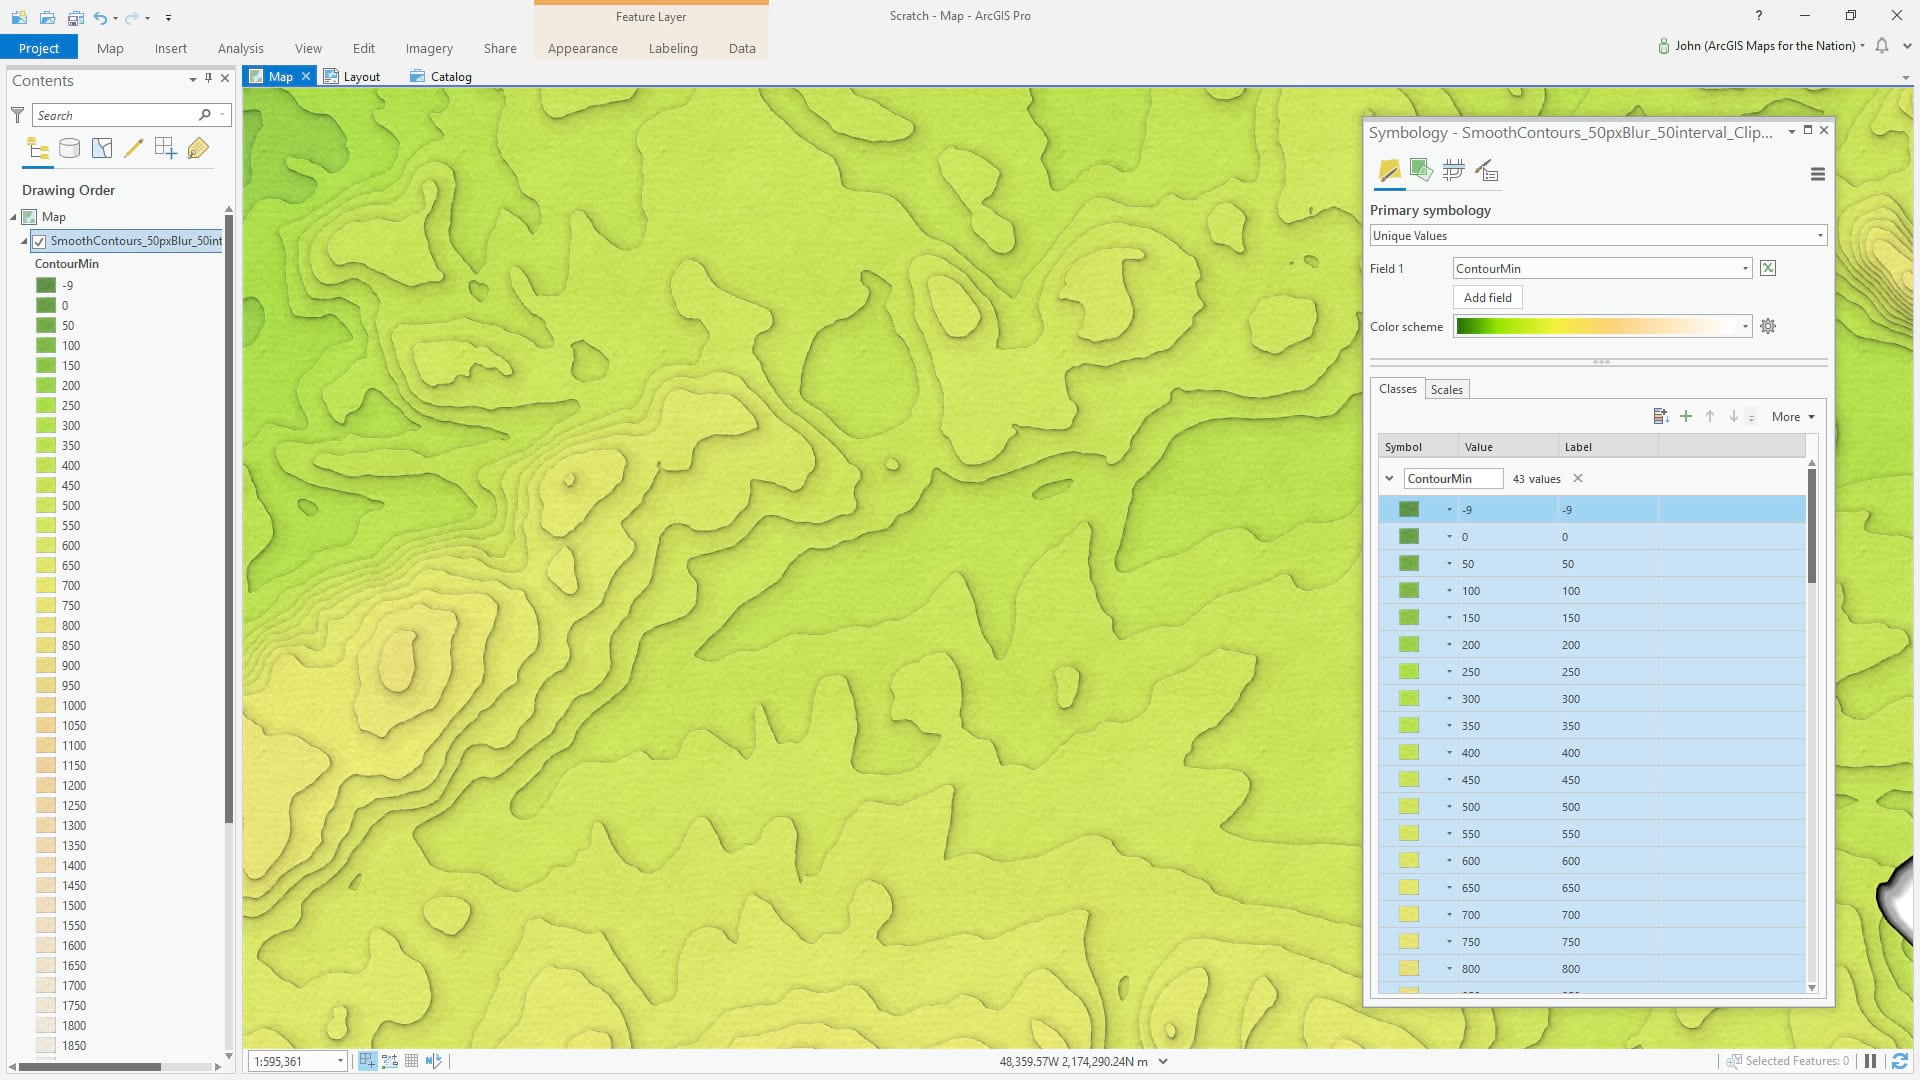Viewport: 1920px width, 1080px height.
Task: Click green plus to add unlisted values
Action: coord(1686,417)
